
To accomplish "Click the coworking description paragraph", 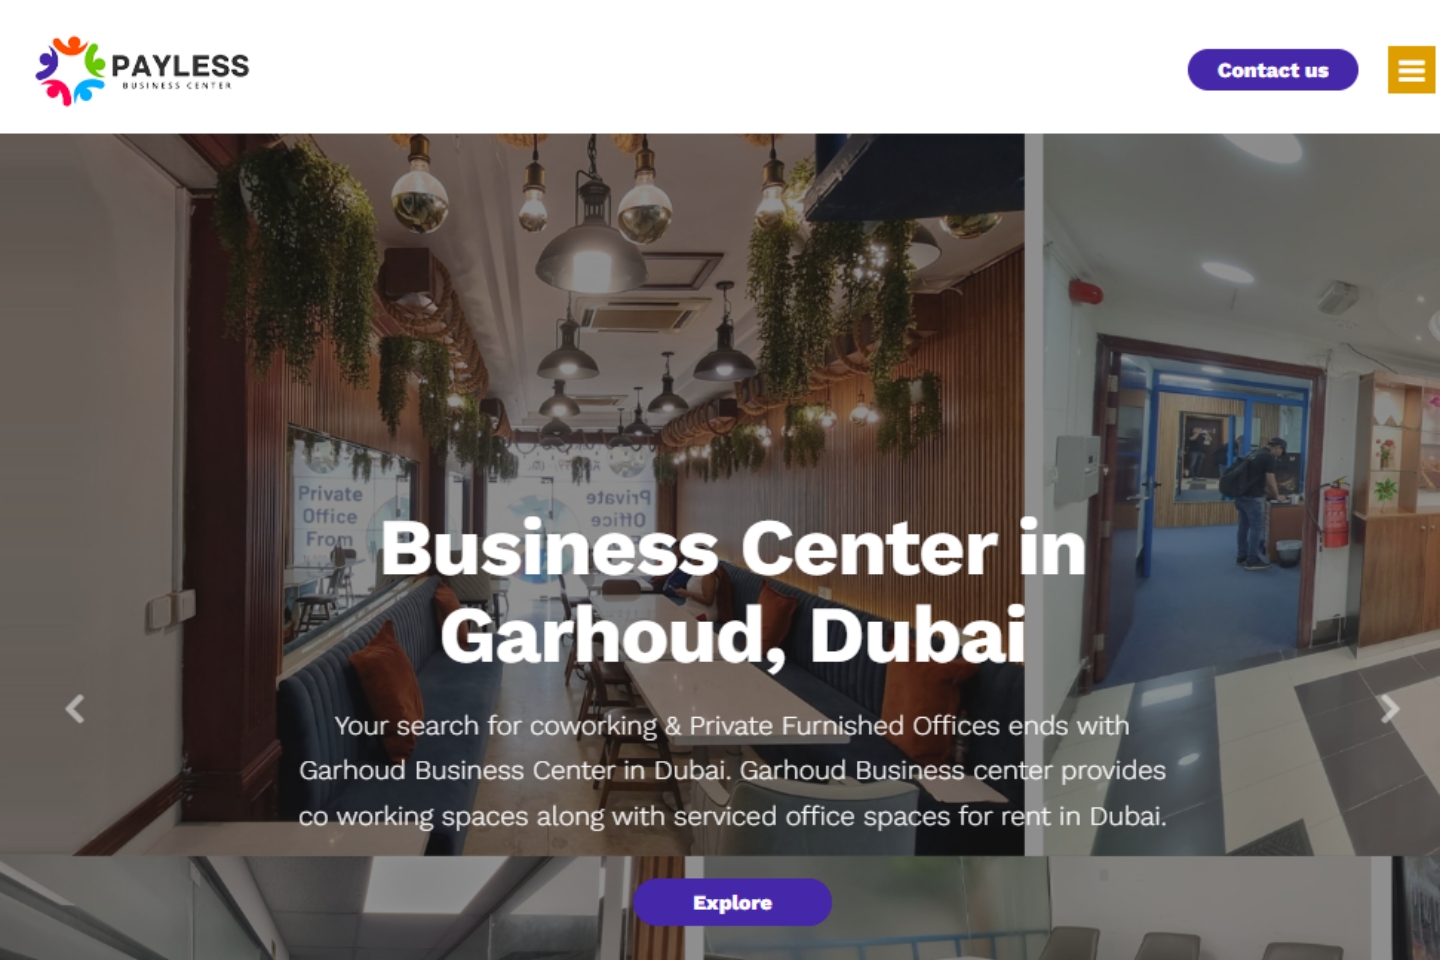I will (733, 771).
